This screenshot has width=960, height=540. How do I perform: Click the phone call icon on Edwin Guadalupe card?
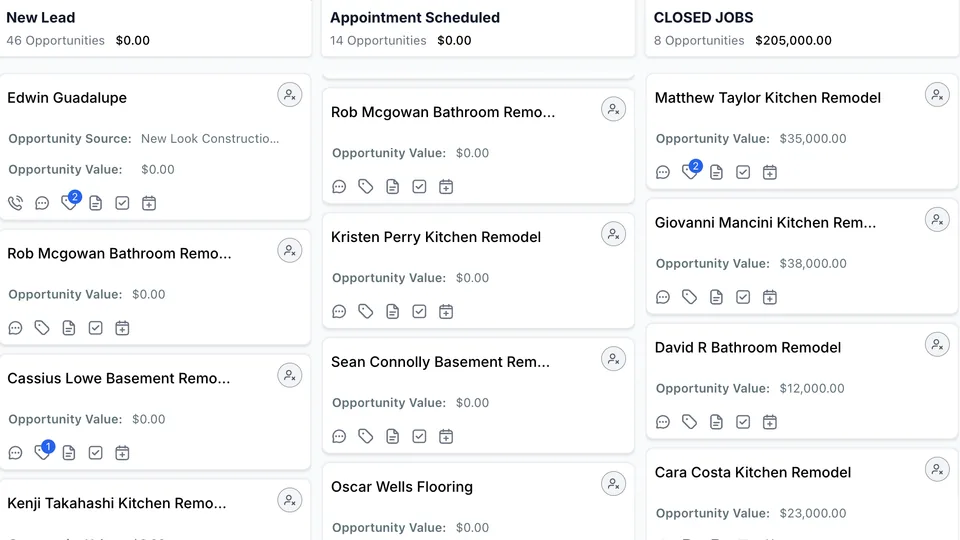(x=15, y=203)
